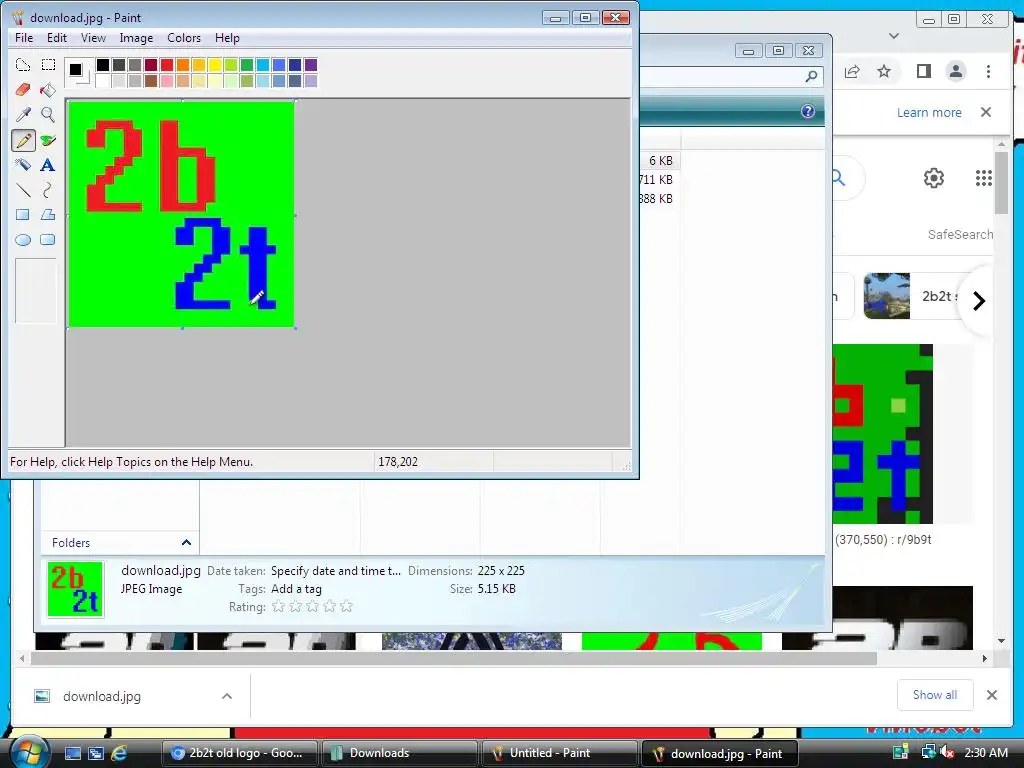Click the download.jpg thumbnail in details pane
The width and height of the screenshot is (1024, 768).
(x=75, y=590)
